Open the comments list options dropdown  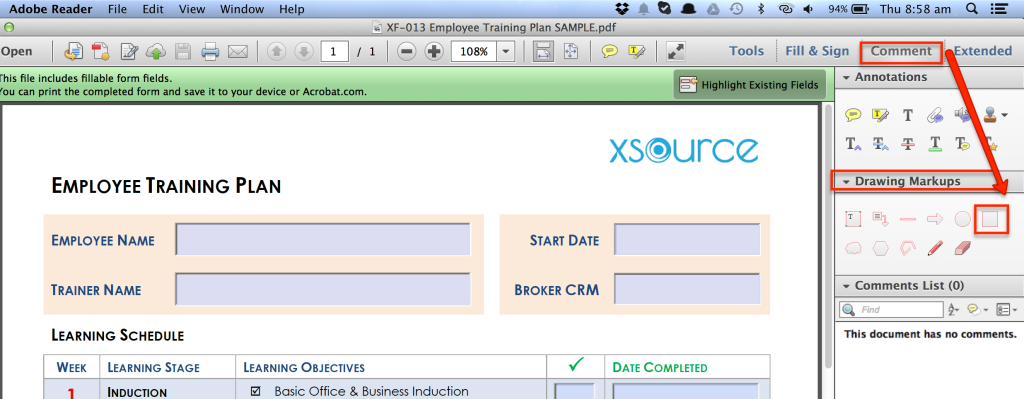click(x=1006, y=310)
